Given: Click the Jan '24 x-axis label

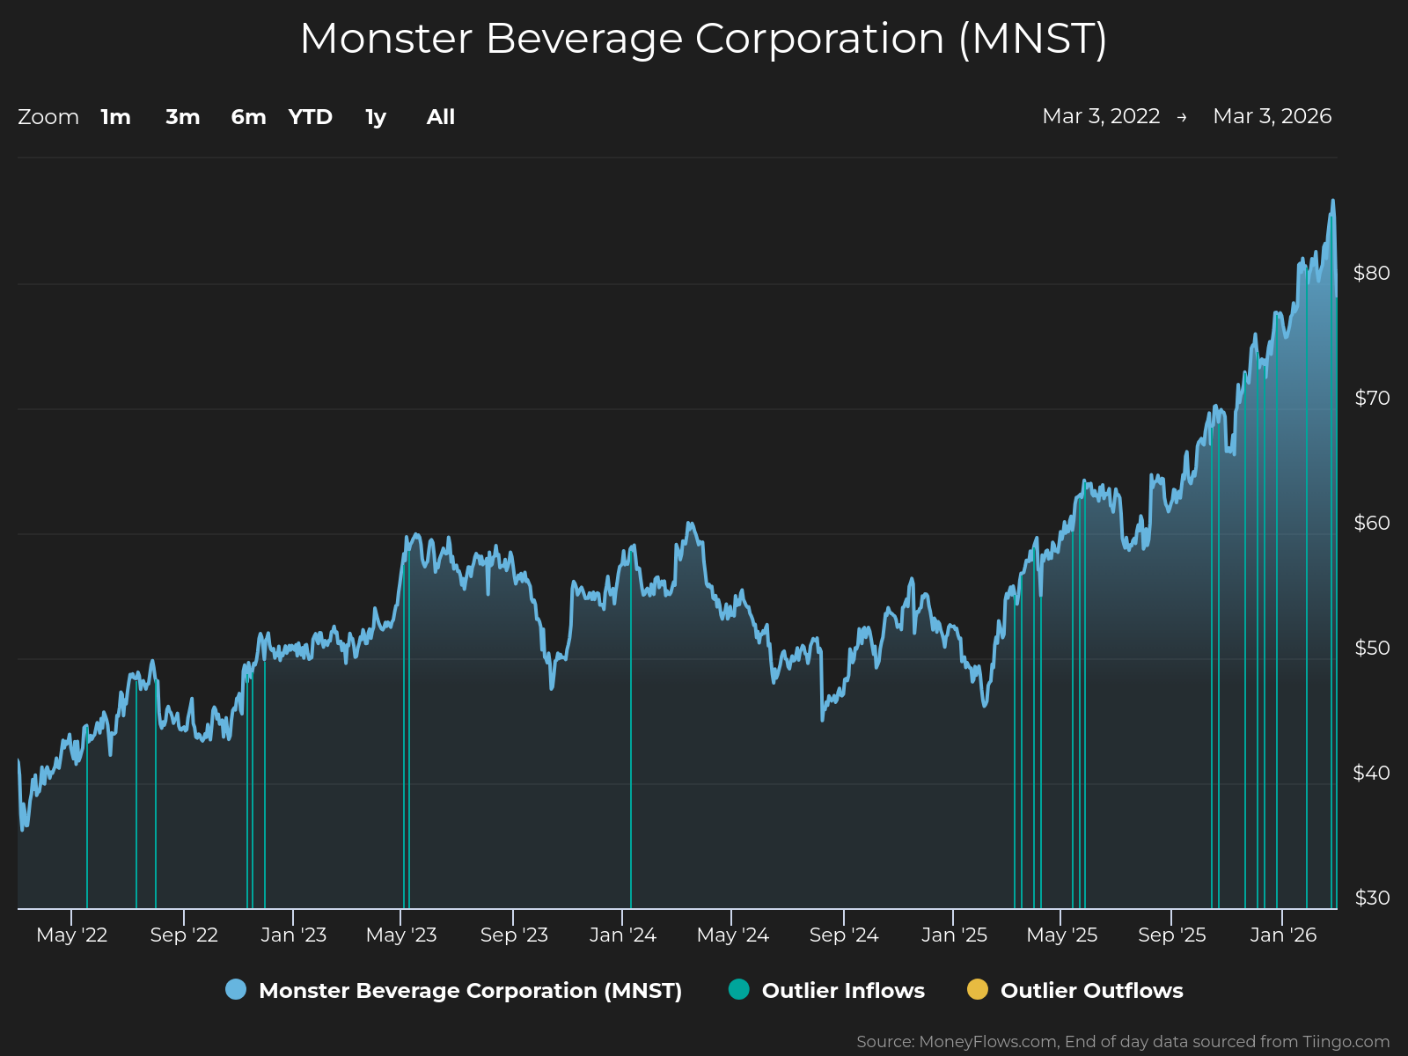Looking at the screenshot, I should point(623,935).
